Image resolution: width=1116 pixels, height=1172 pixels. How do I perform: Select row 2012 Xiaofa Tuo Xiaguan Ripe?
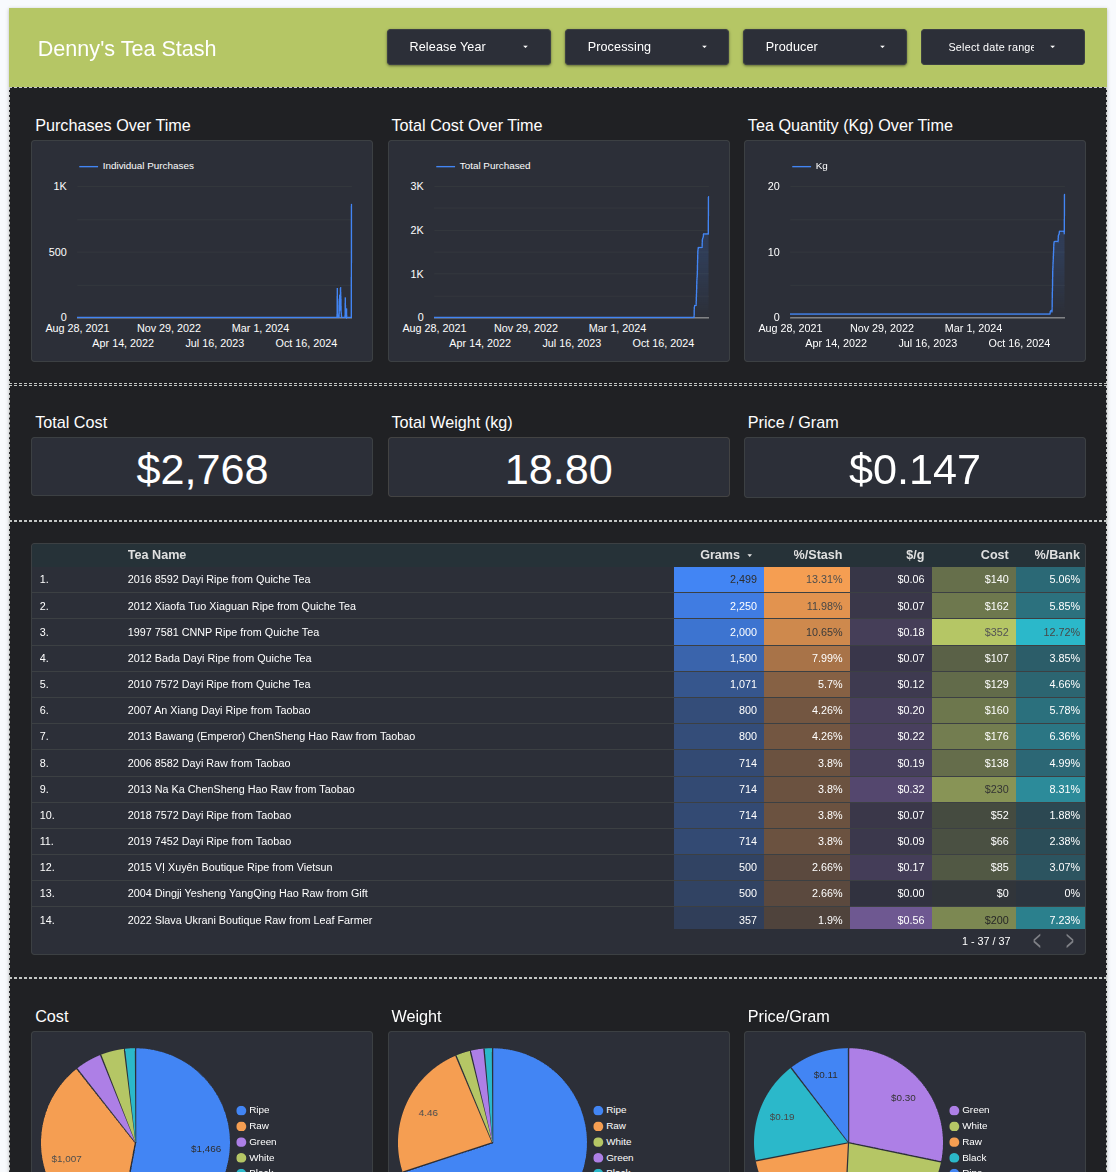pyautogui.click(x=558, y=606)
